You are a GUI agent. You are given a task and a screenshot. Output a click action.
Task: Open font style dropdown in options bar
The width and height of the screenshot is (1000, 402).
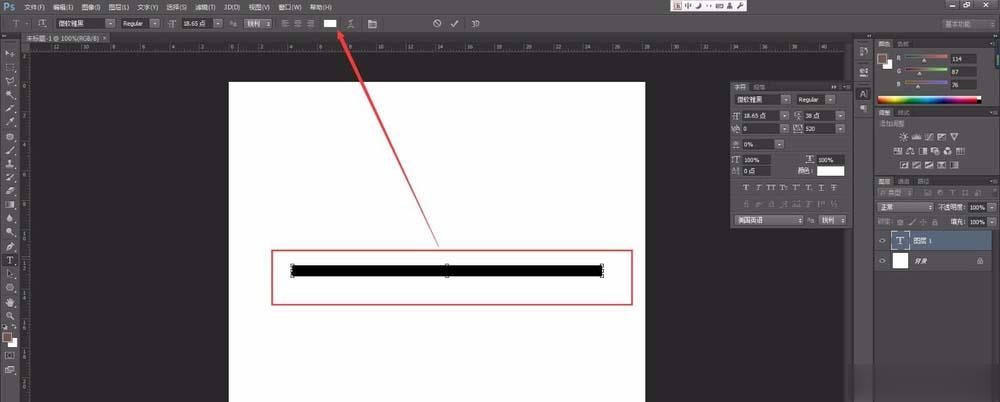[155, 23]
